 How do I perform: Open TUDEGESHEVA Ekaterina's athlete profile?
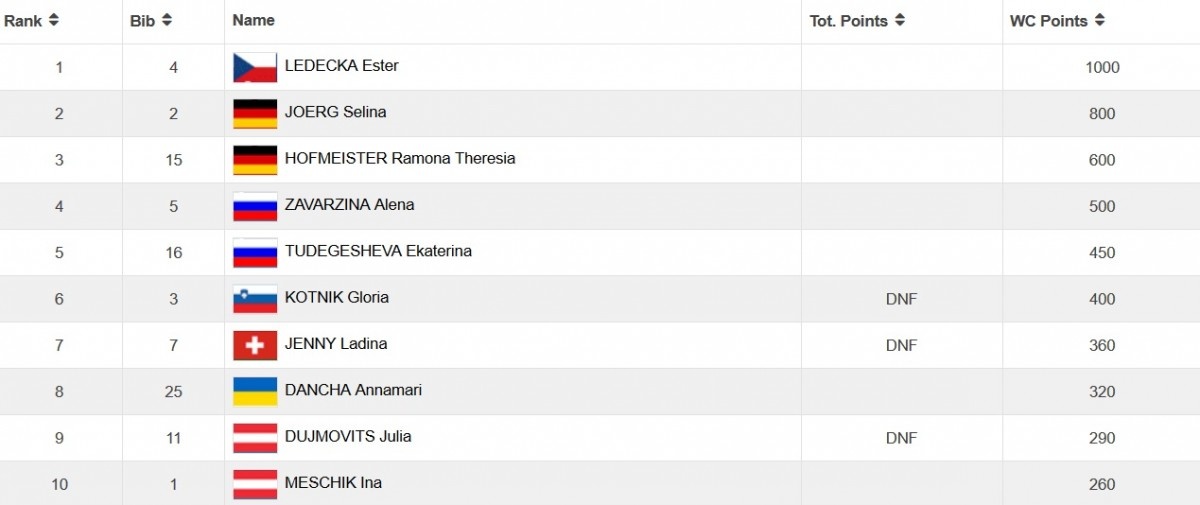pyautogui.click(x=378, y=251)
